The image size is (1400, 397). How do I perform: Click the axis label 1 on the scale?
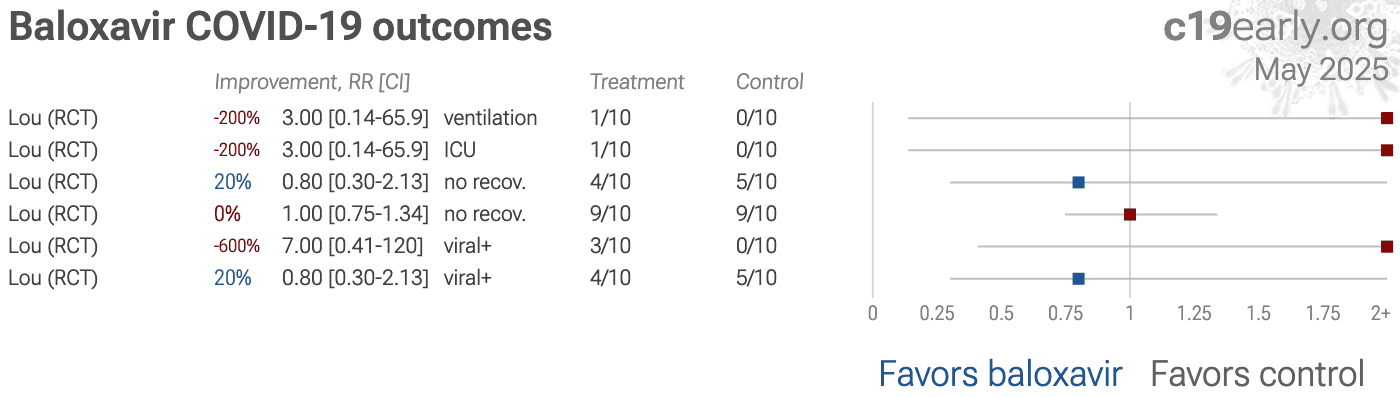(1130, 314)
